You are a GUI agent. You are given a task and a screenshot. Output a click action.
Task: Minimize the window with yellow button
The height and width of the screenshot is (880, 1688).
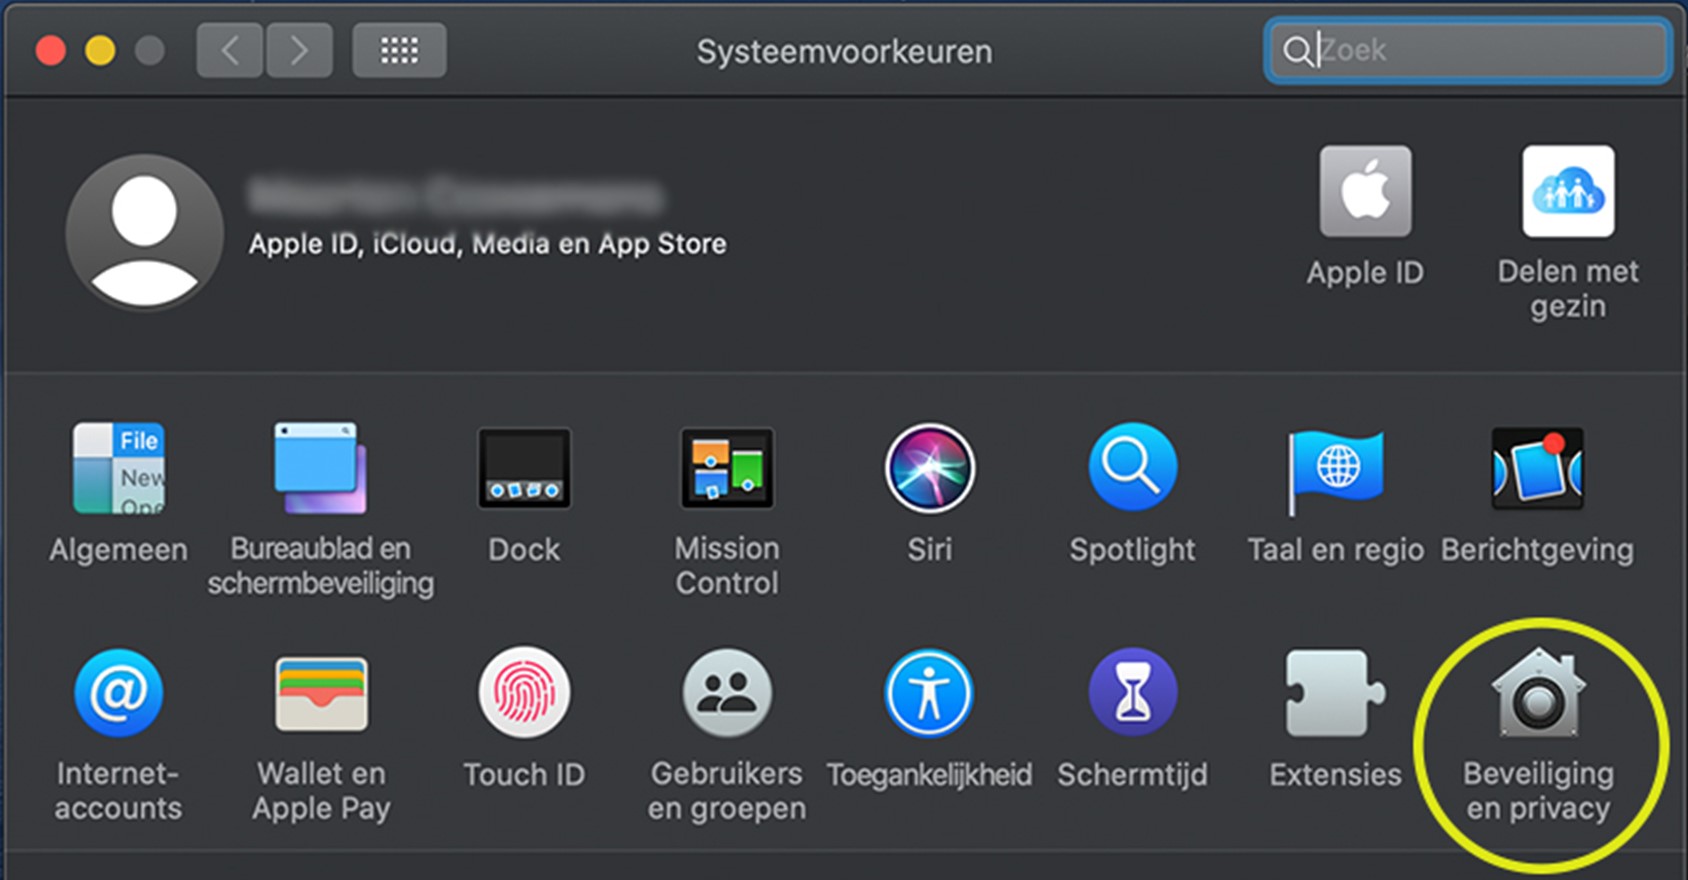(x=100, y=50)
